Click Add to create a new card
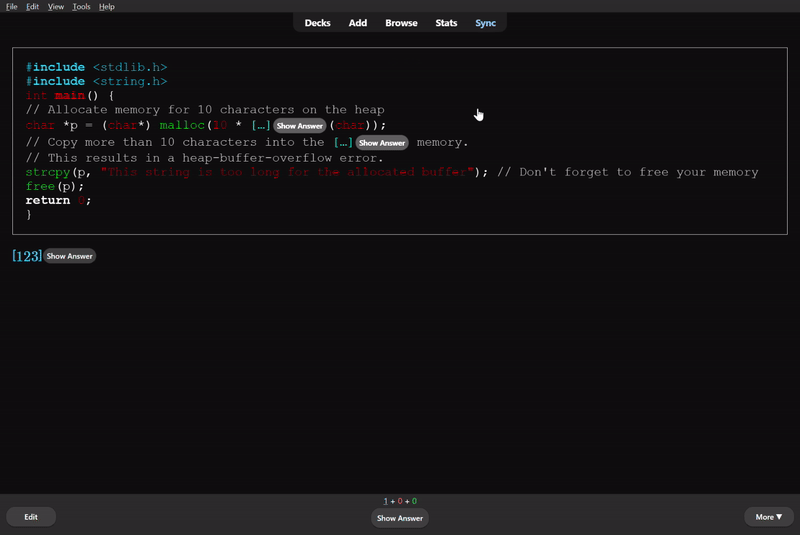 tap(358, 23)
